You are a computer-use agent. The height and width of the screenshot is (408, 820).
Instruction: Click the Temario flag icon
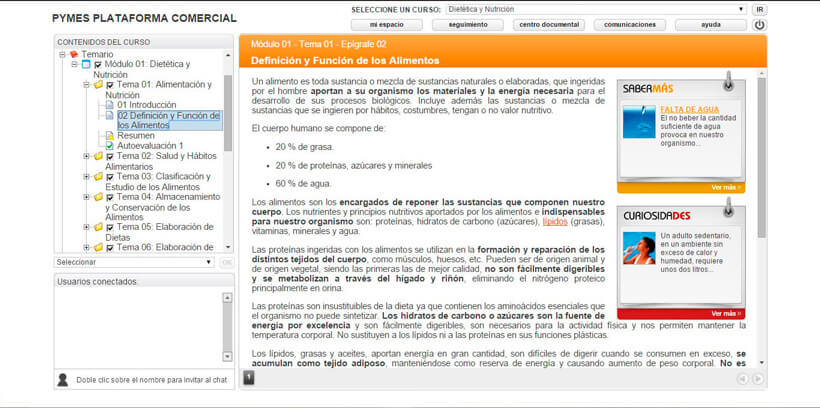click(74, 54)
